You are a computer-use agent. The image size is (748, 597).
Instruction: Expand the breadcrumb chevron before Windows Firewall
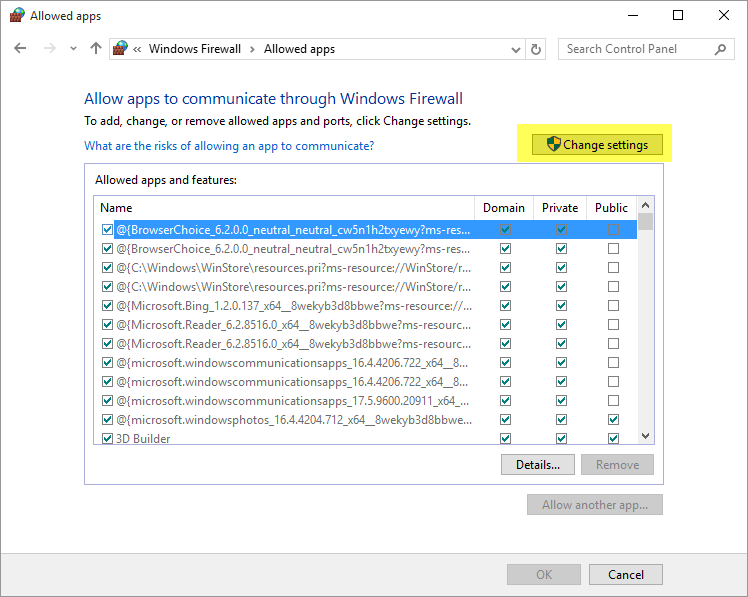pyautogui.click(x=137, y=49)
